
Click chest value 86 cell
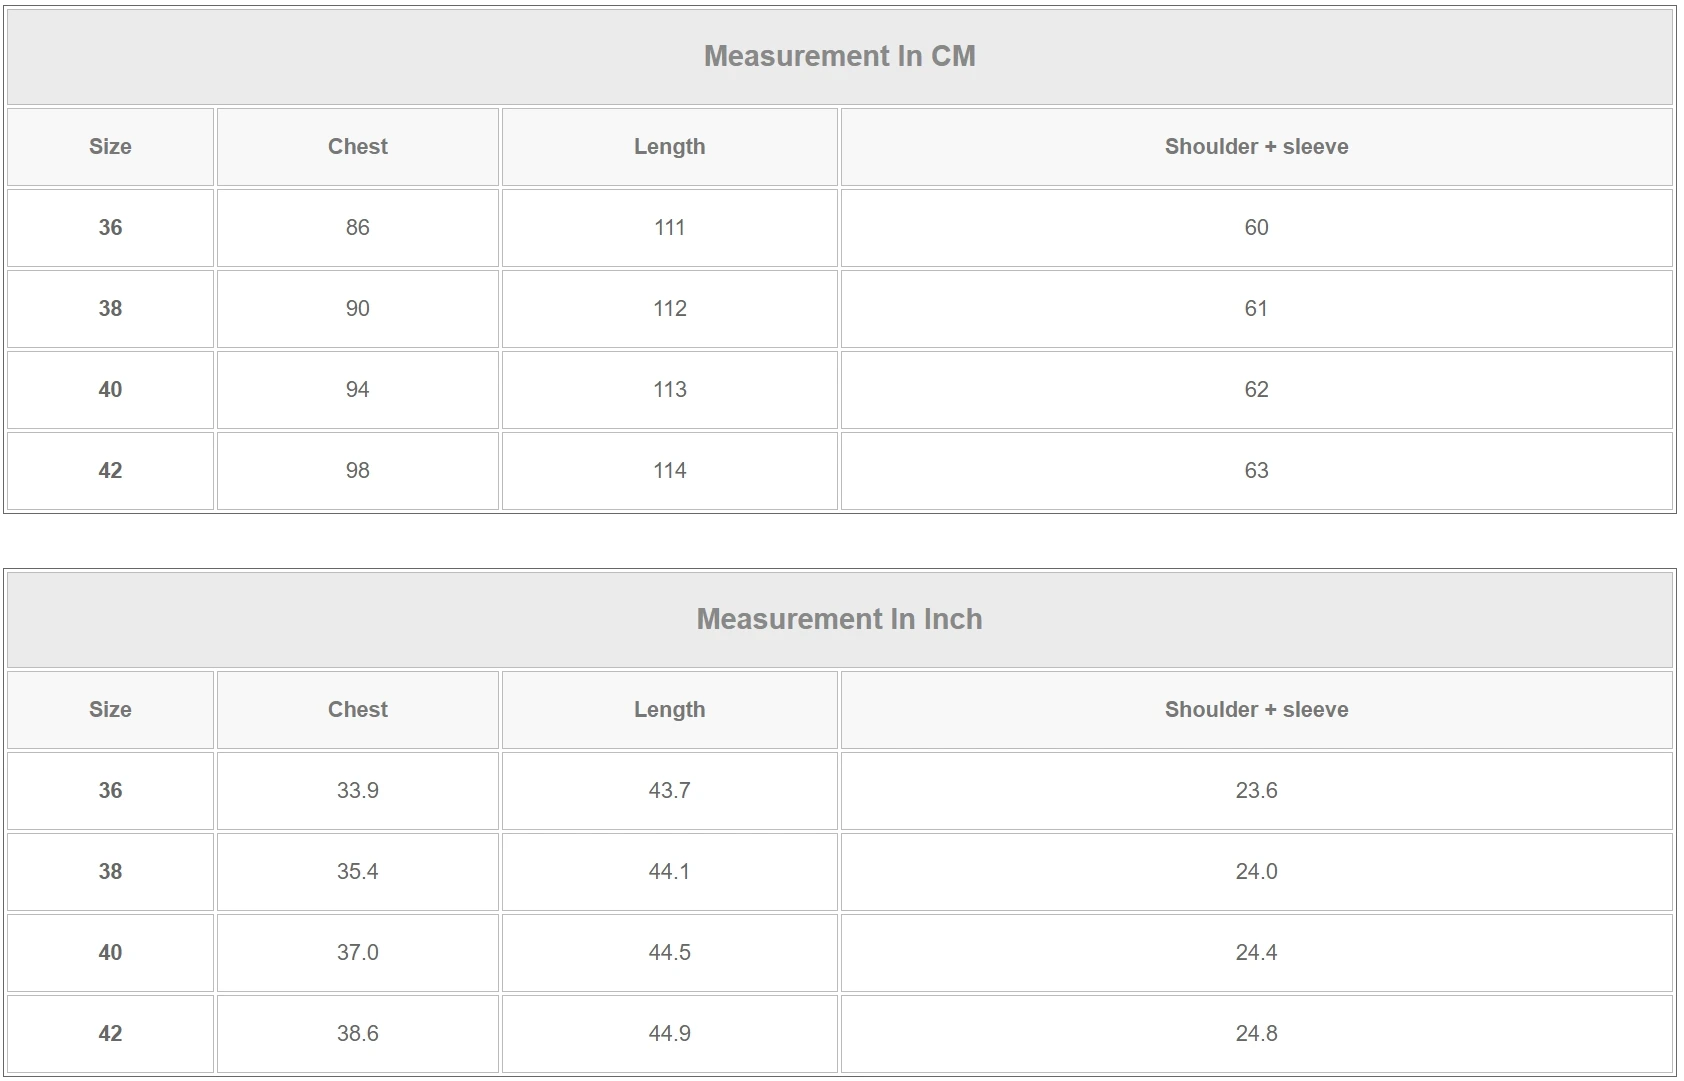pos(357,228)
